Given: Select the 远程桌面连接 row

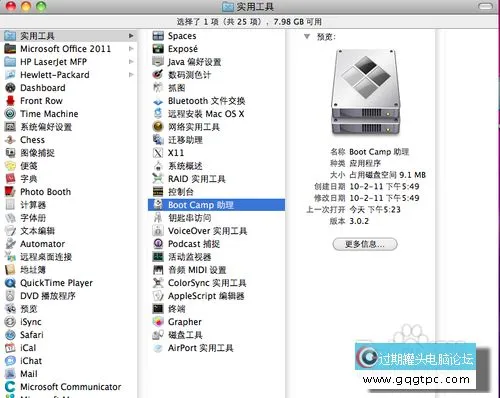Looking at the screenshot, I should click(x=70, y=257).
